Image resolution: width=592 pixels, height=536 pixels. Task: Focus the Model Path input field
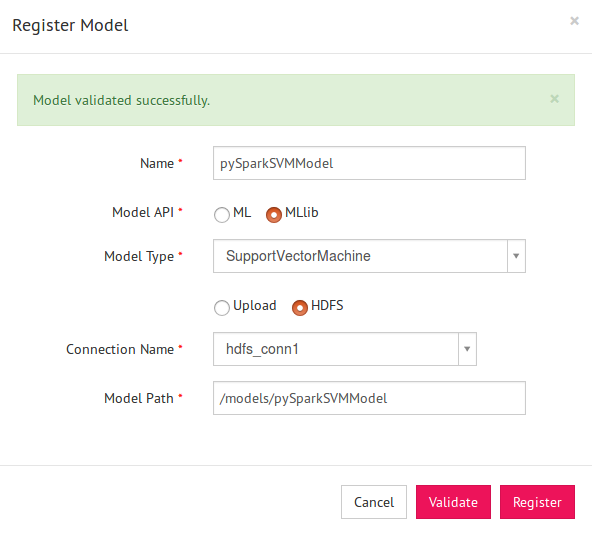click(x=369, y=398)
